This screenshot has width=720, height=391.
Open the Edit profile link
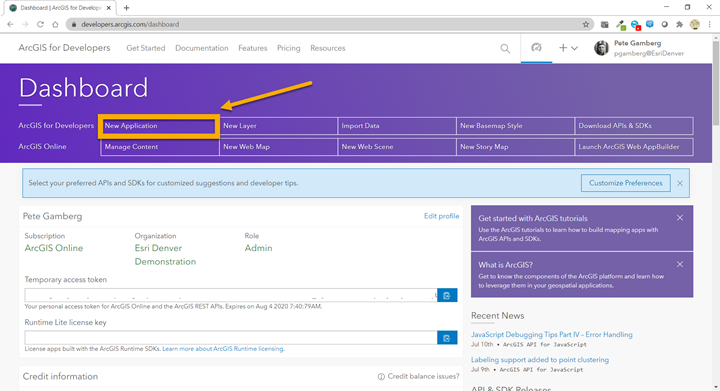(x=441, y=216)
